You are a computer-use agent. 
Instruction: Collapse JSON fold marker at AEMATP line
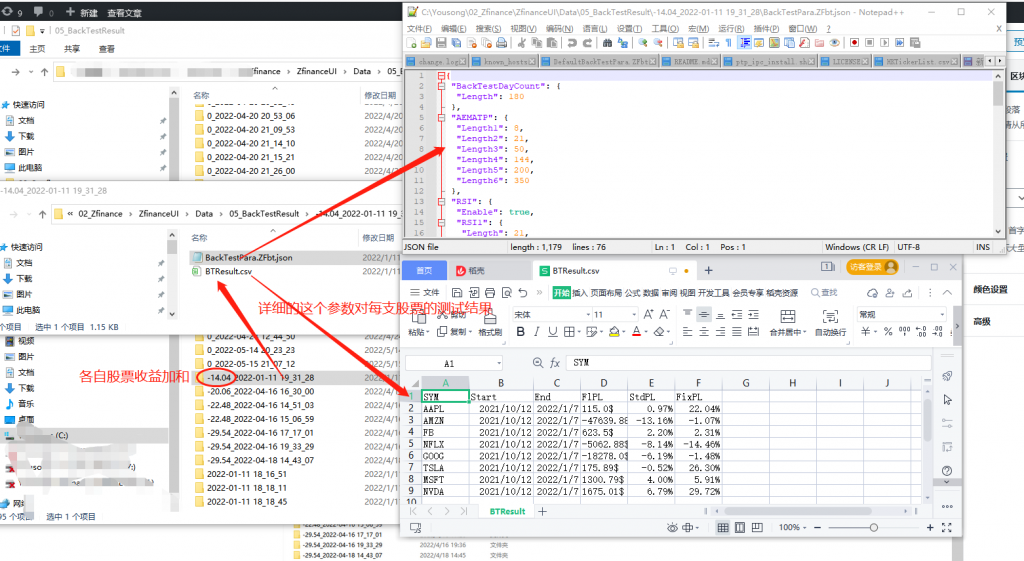pos(441,118)
